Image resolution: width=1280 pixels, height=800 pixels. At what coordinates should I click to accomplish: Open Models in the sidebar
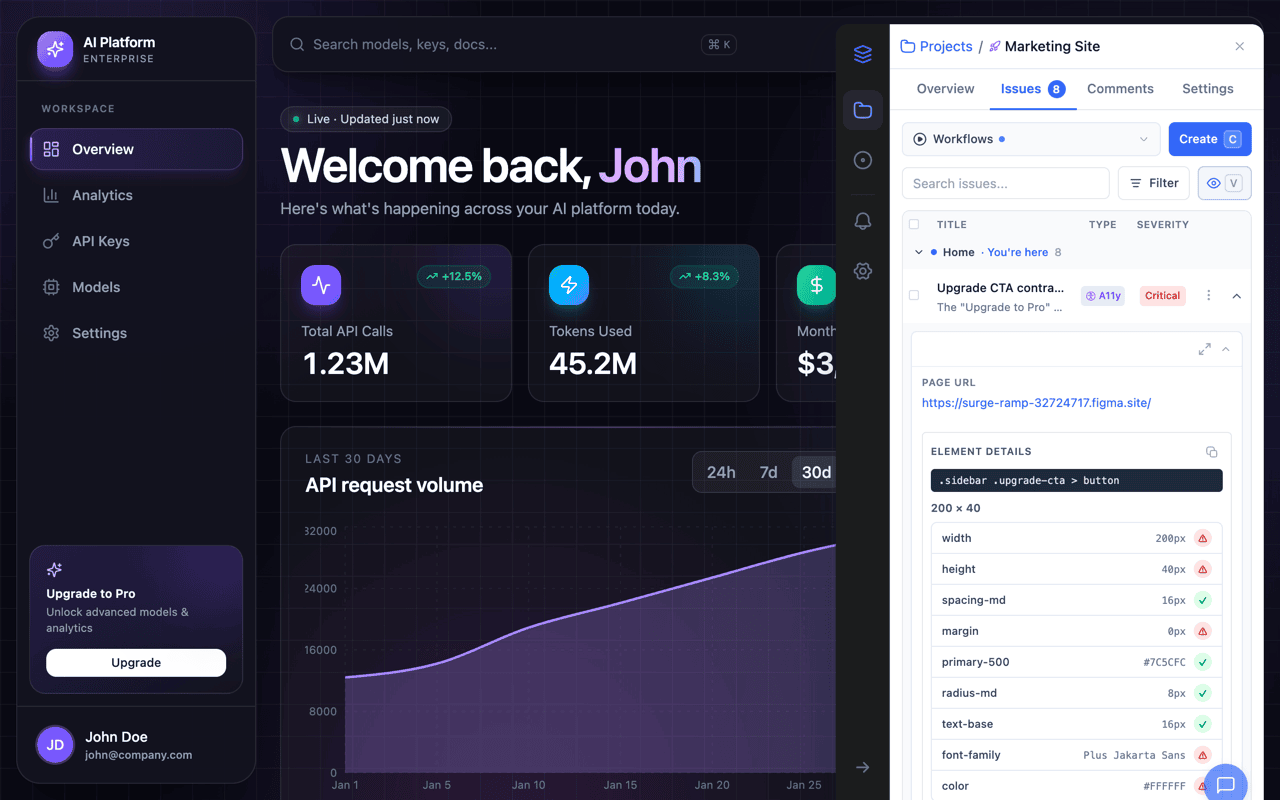(136, 287)
